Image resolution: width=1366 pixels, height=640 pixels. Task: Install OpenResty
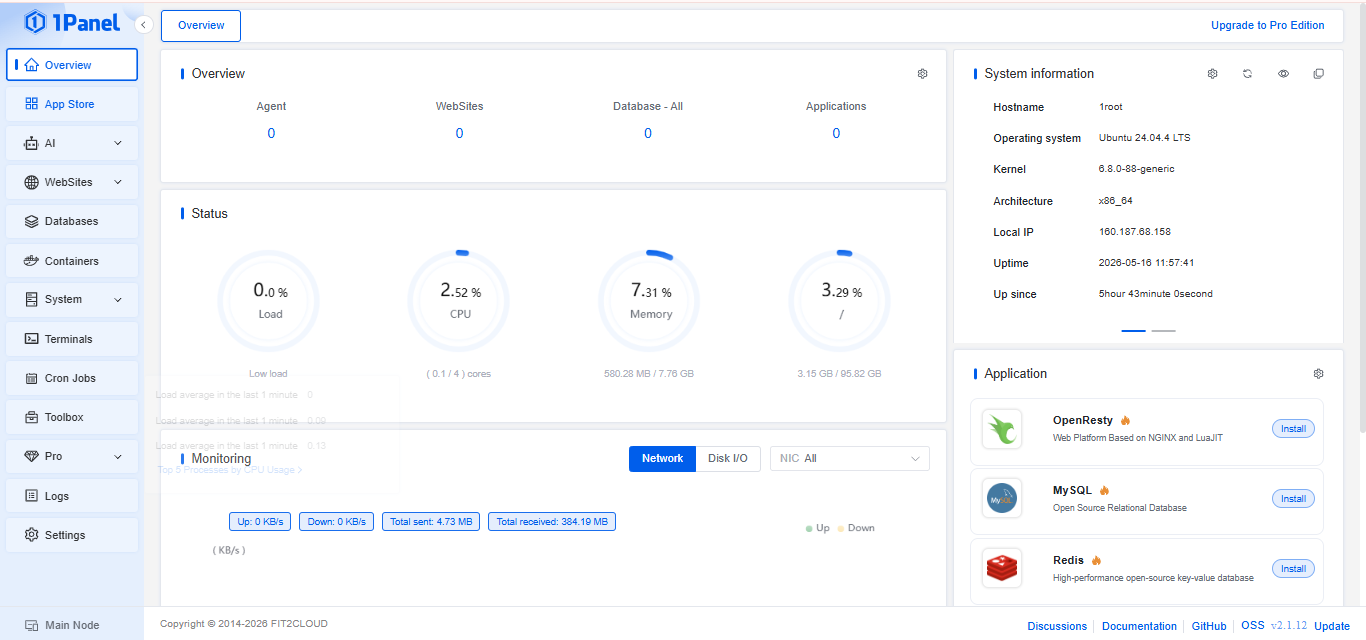(x=1294, y=428)
